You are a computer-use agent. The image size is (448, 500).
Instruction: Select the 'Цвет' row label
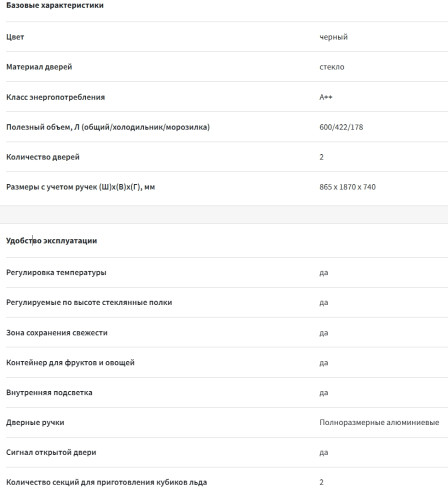pos(15,37)
